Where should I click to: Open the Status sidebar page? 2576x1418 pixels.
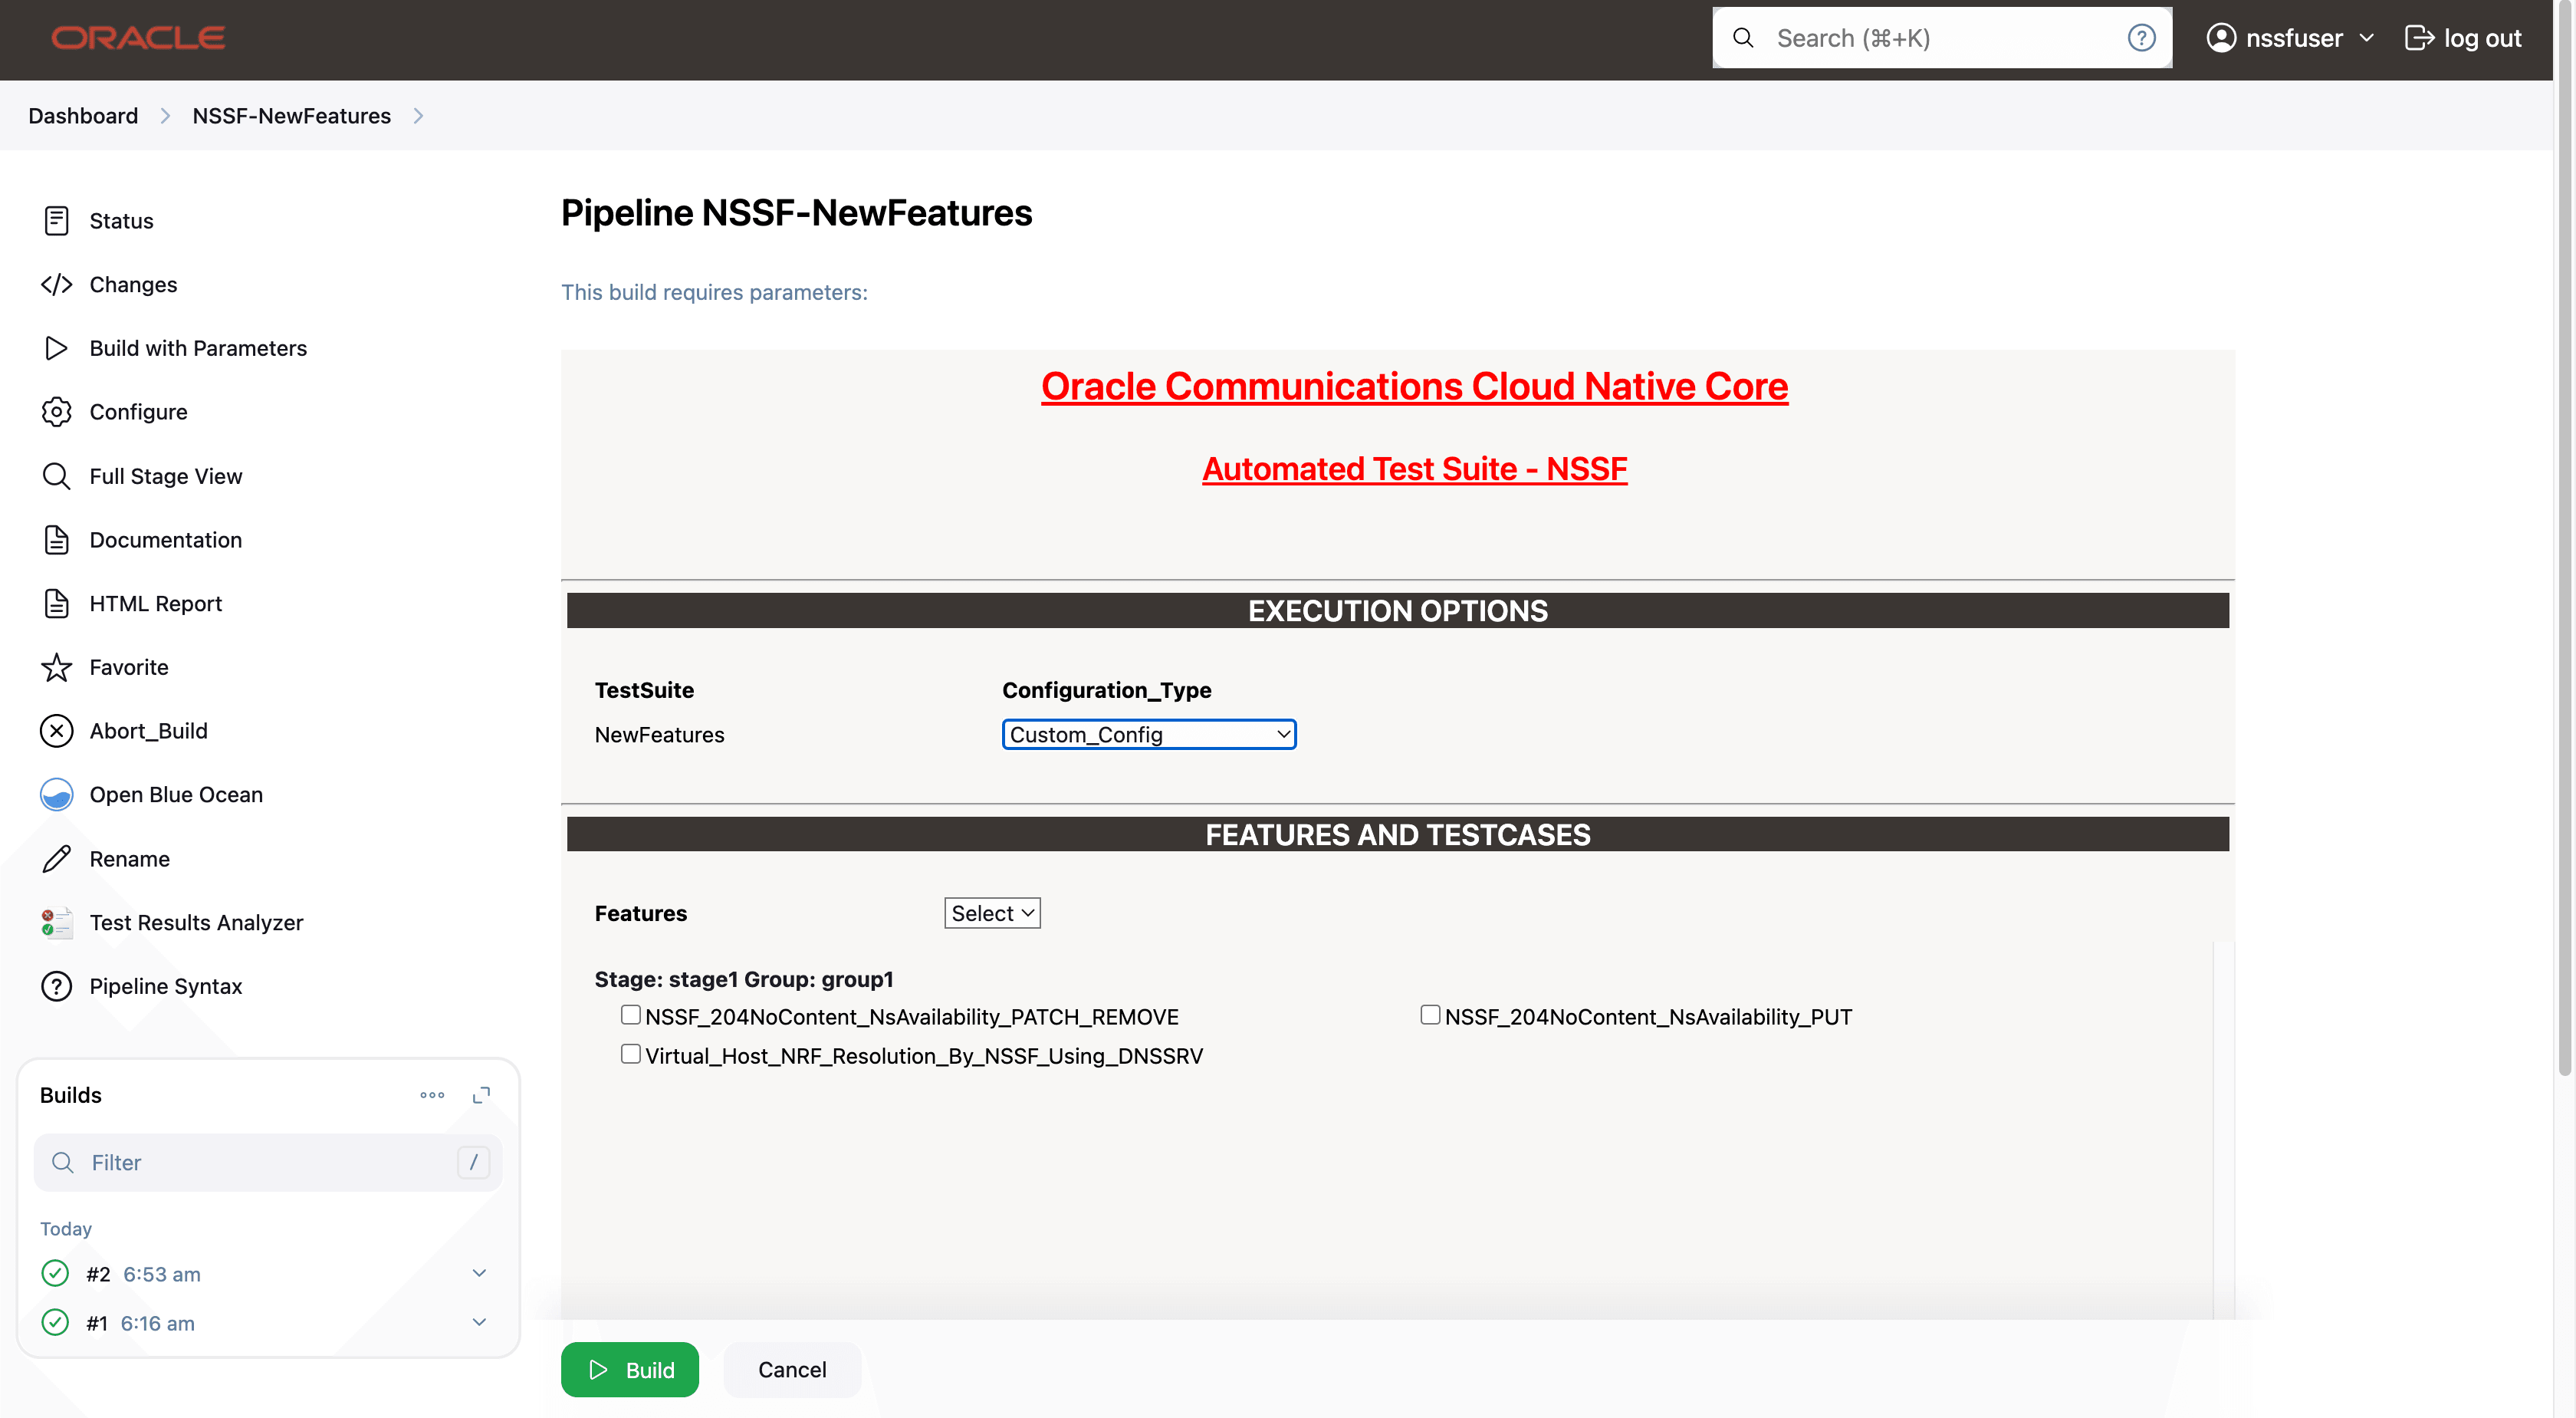[121, 220]
